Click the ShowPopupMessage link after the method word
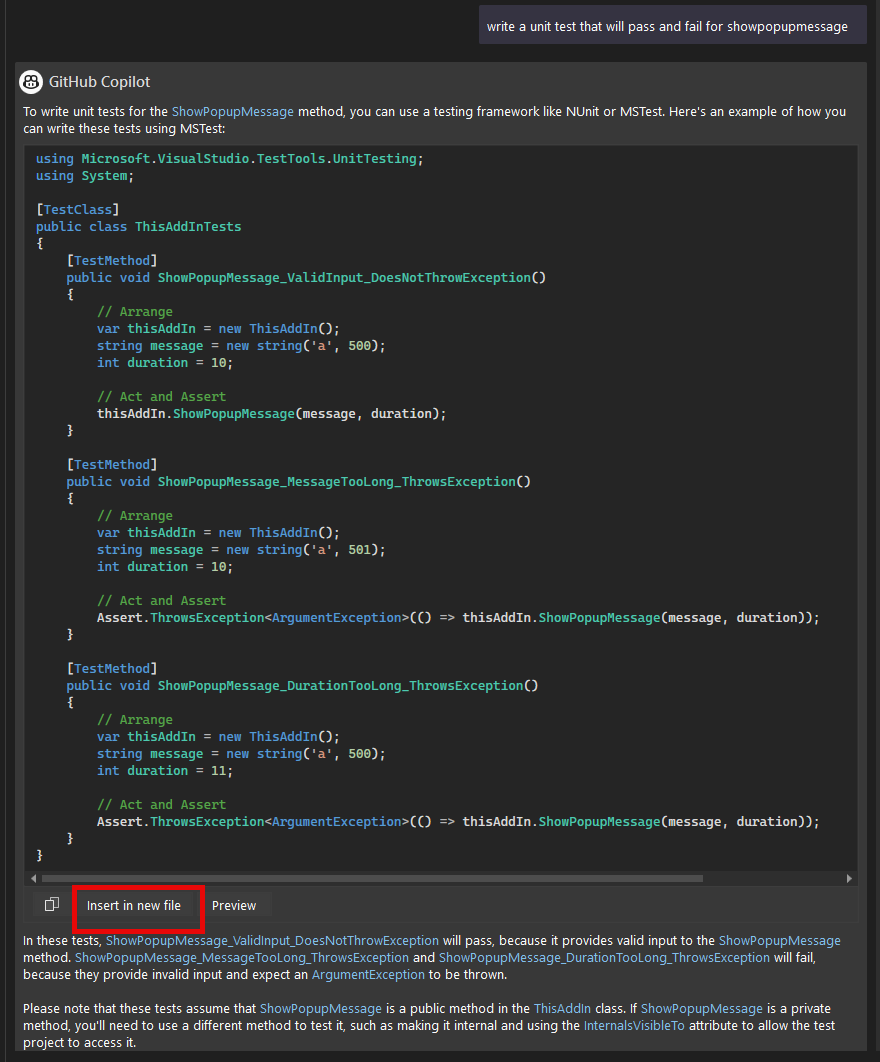This screenshot has width=880, height=1062. (779, 940)
